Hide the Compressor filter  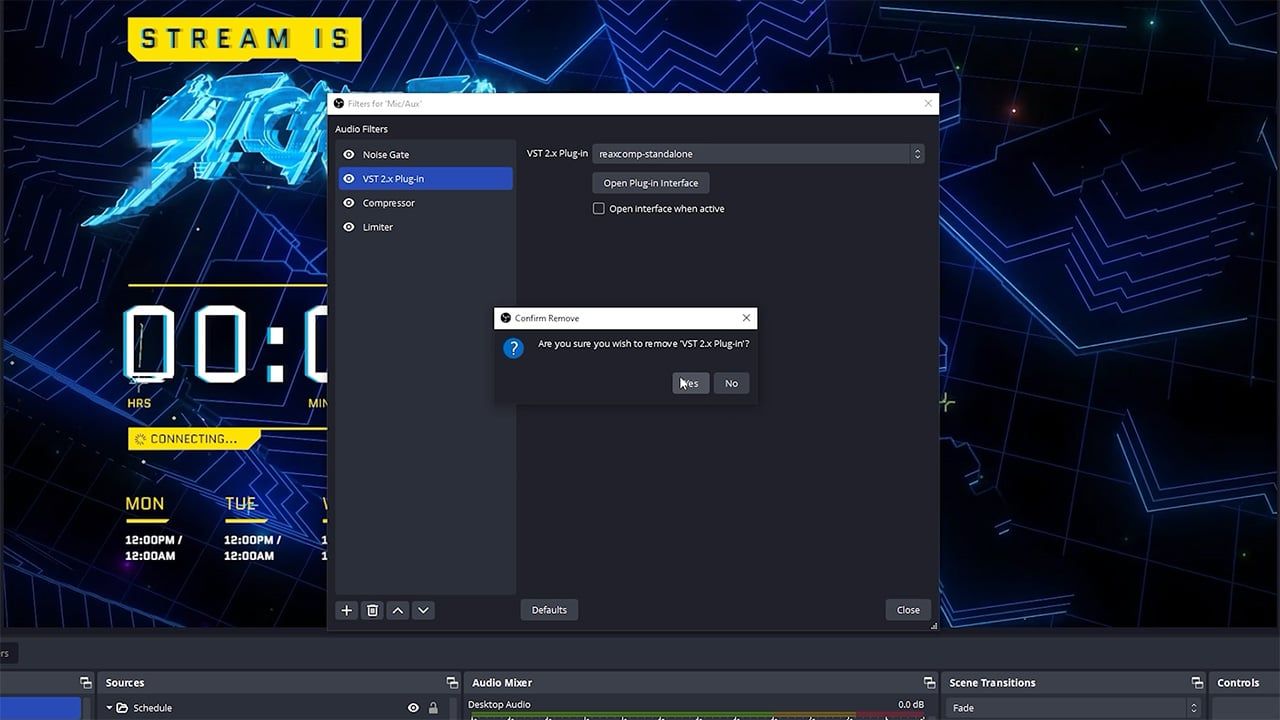pyautogui.click(x=349, y=203)
